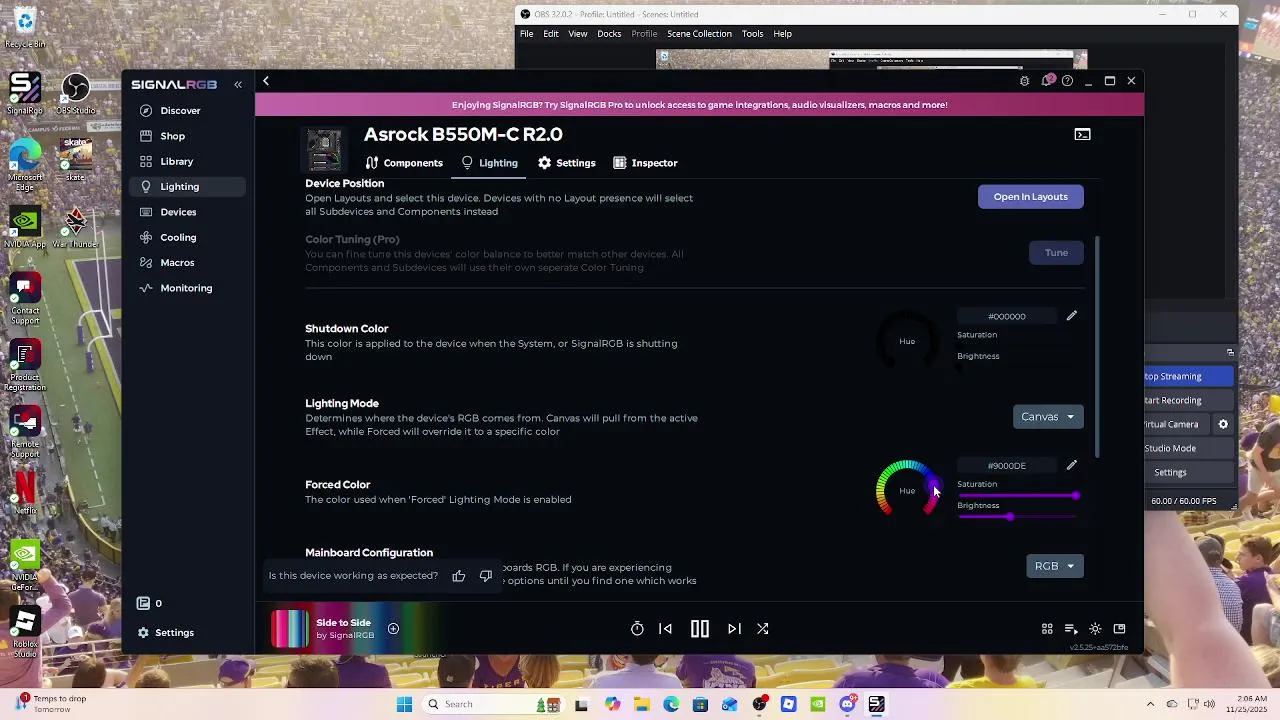Image resolution: width=1280 pixels, height=720 pixels.
Task: Open the layout window icon in player bar
Action: point(1119,629)
